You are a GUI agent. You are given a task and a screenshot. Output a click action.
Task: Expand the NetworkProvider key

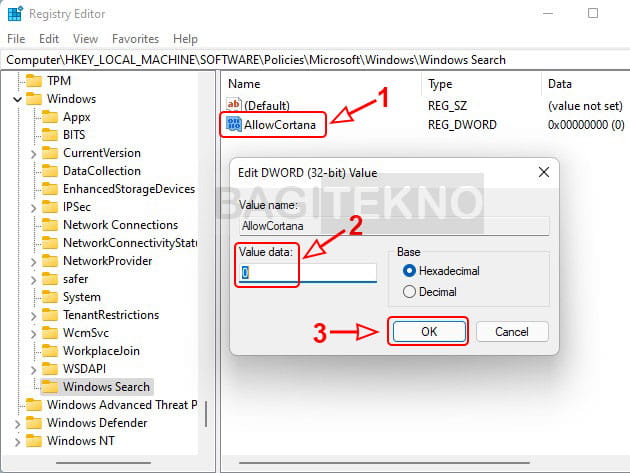point(33,262)
